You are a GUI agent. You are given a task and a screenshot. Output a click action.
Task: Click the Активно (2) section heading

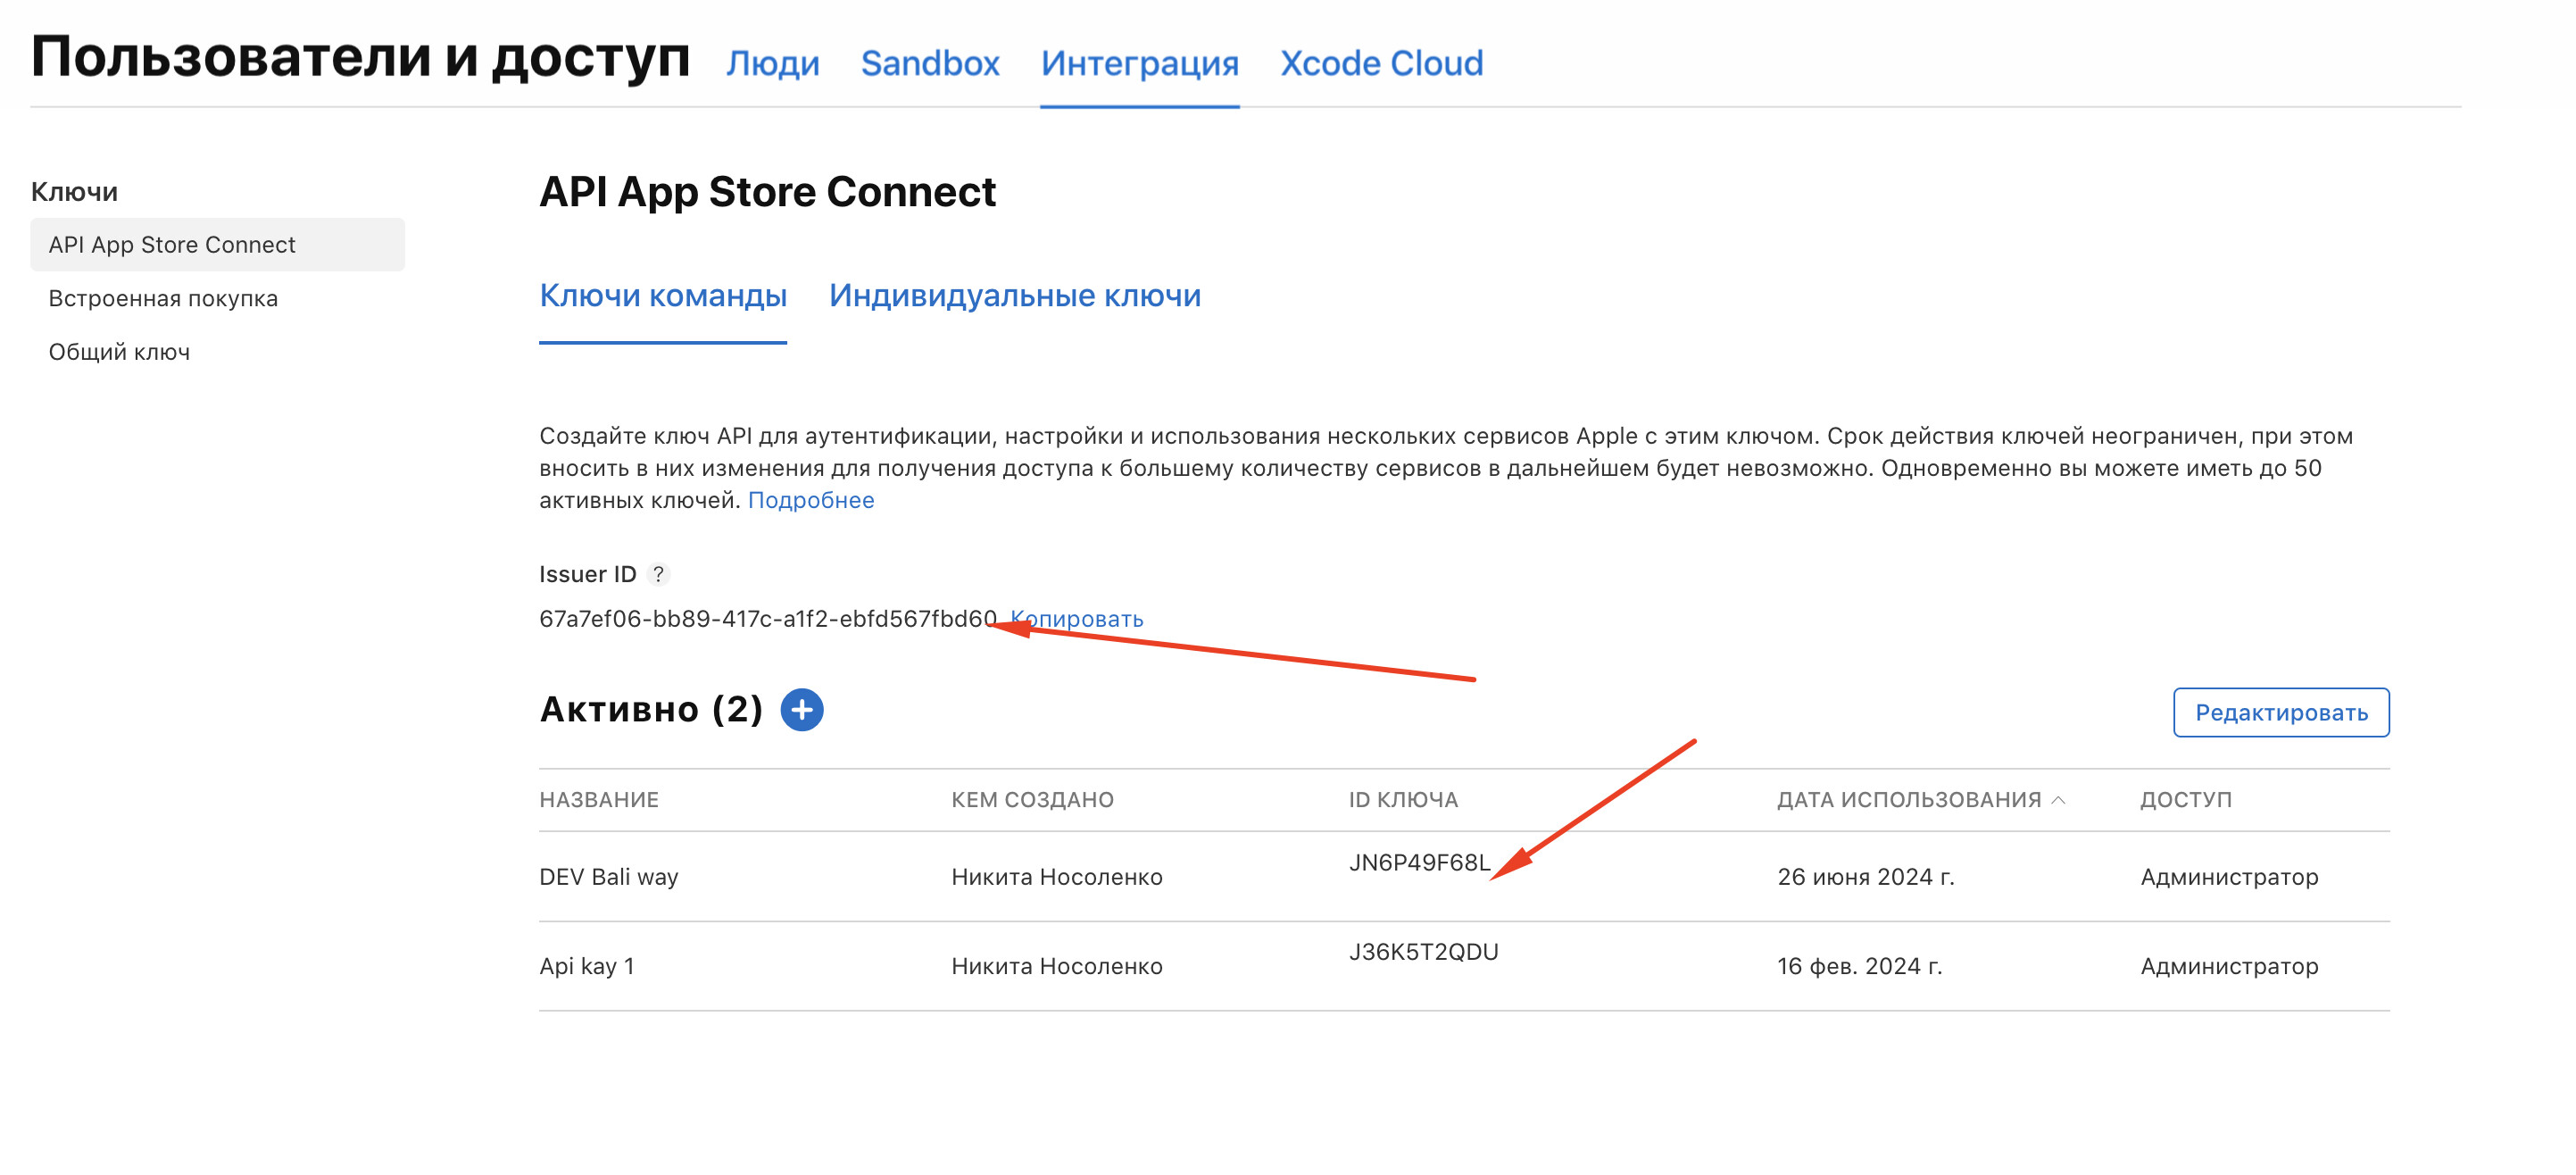[x=651, y=710]
